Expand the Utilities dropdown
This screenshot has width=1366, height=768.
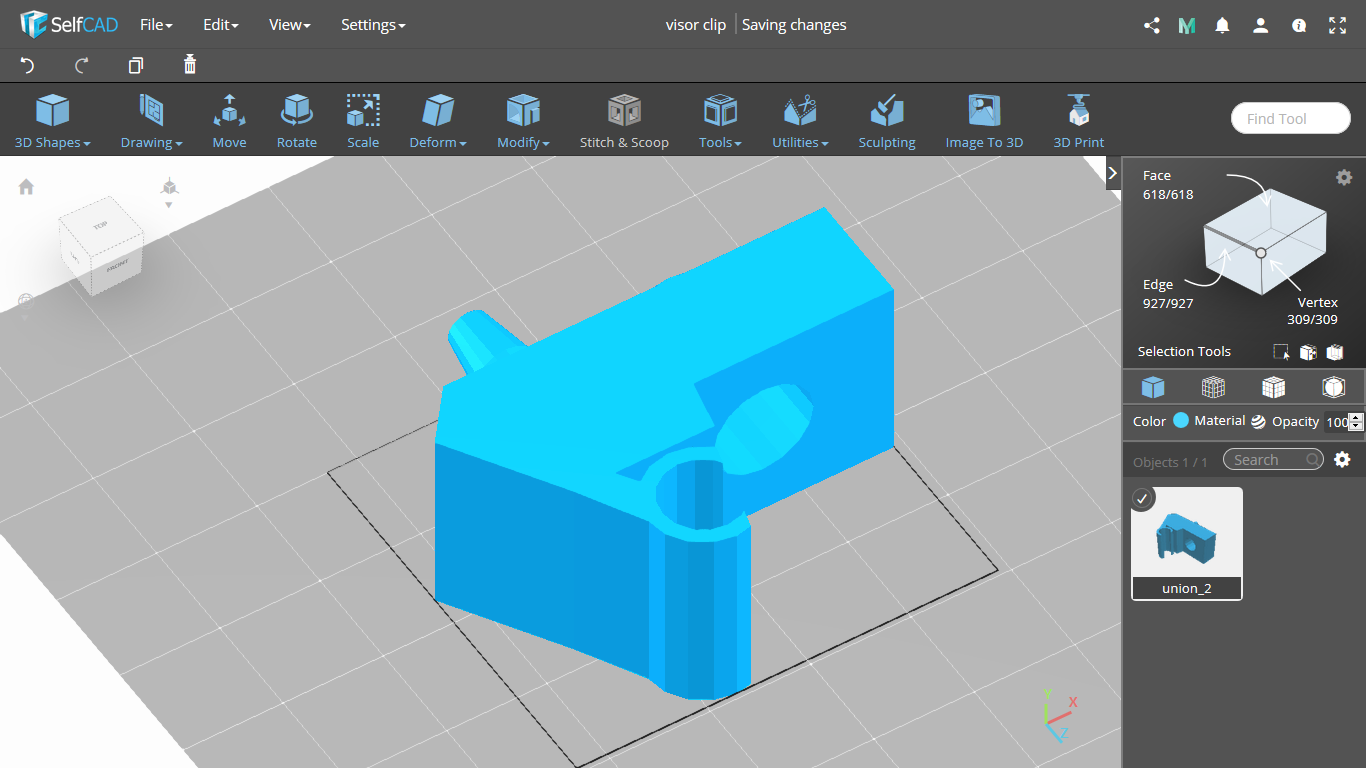point(800,121)
